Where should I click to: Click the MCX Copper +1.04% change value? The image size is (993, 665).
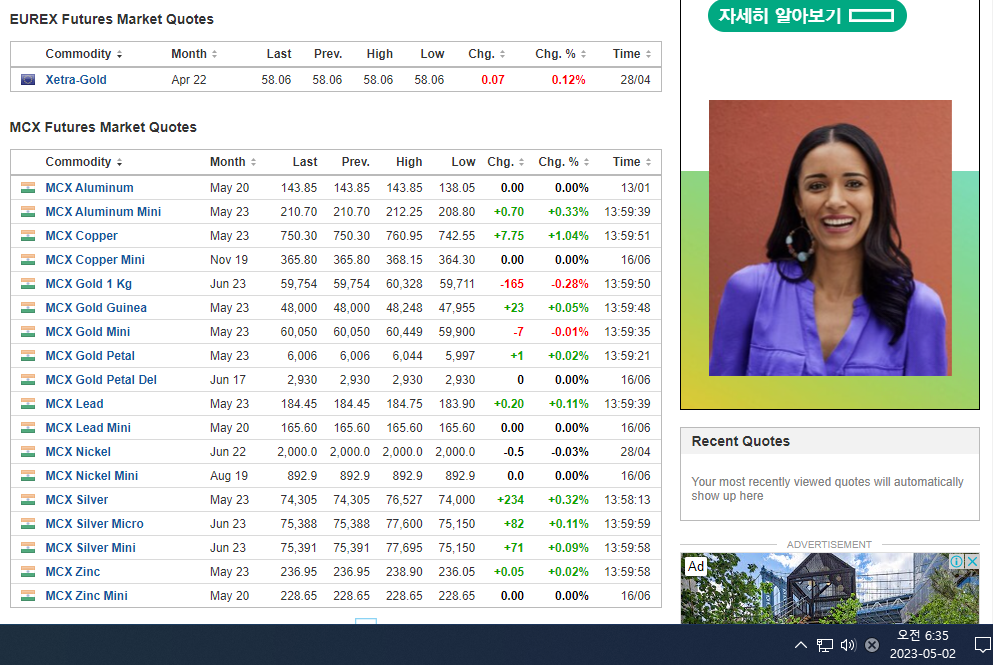click(568, 236)
